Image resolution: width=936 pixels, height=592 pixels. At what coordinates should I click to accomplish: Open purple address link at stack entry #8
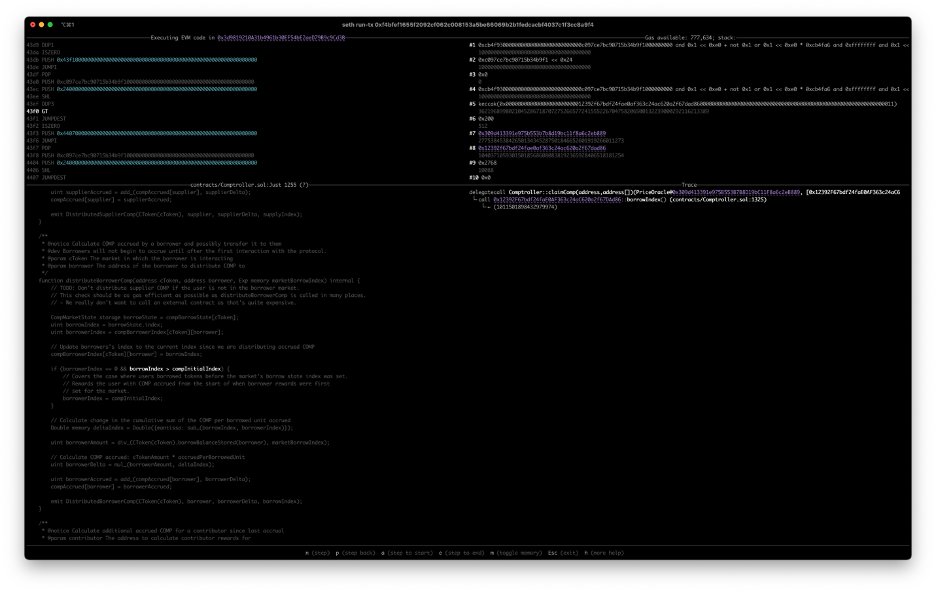[541, 148]
